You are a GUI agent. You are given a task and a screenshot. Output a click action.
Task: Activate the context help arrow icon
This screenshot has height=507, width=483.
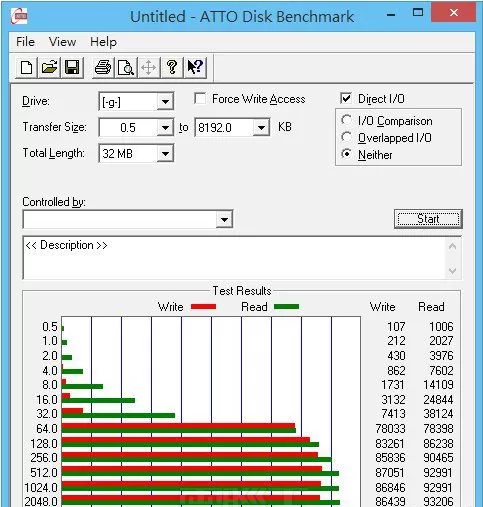[x=195, y=68]
